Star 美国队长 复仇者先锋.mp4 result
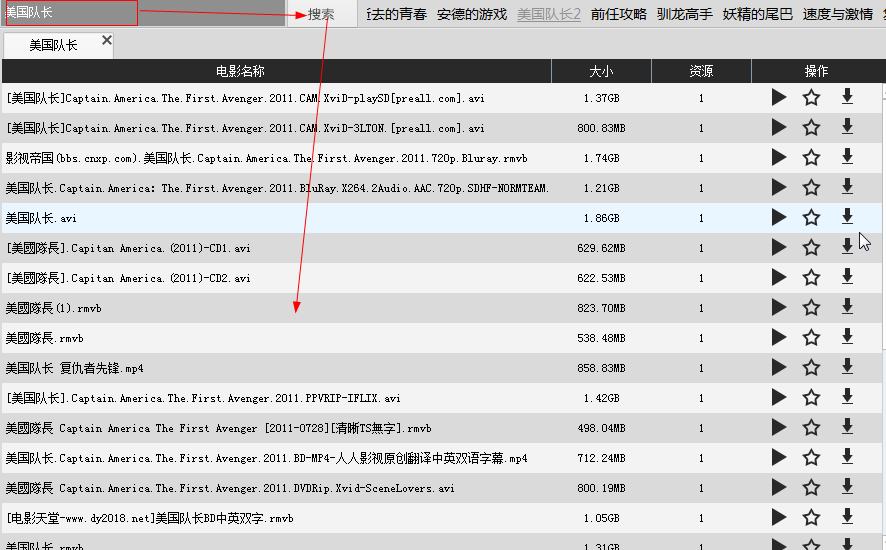 [811, 367]
